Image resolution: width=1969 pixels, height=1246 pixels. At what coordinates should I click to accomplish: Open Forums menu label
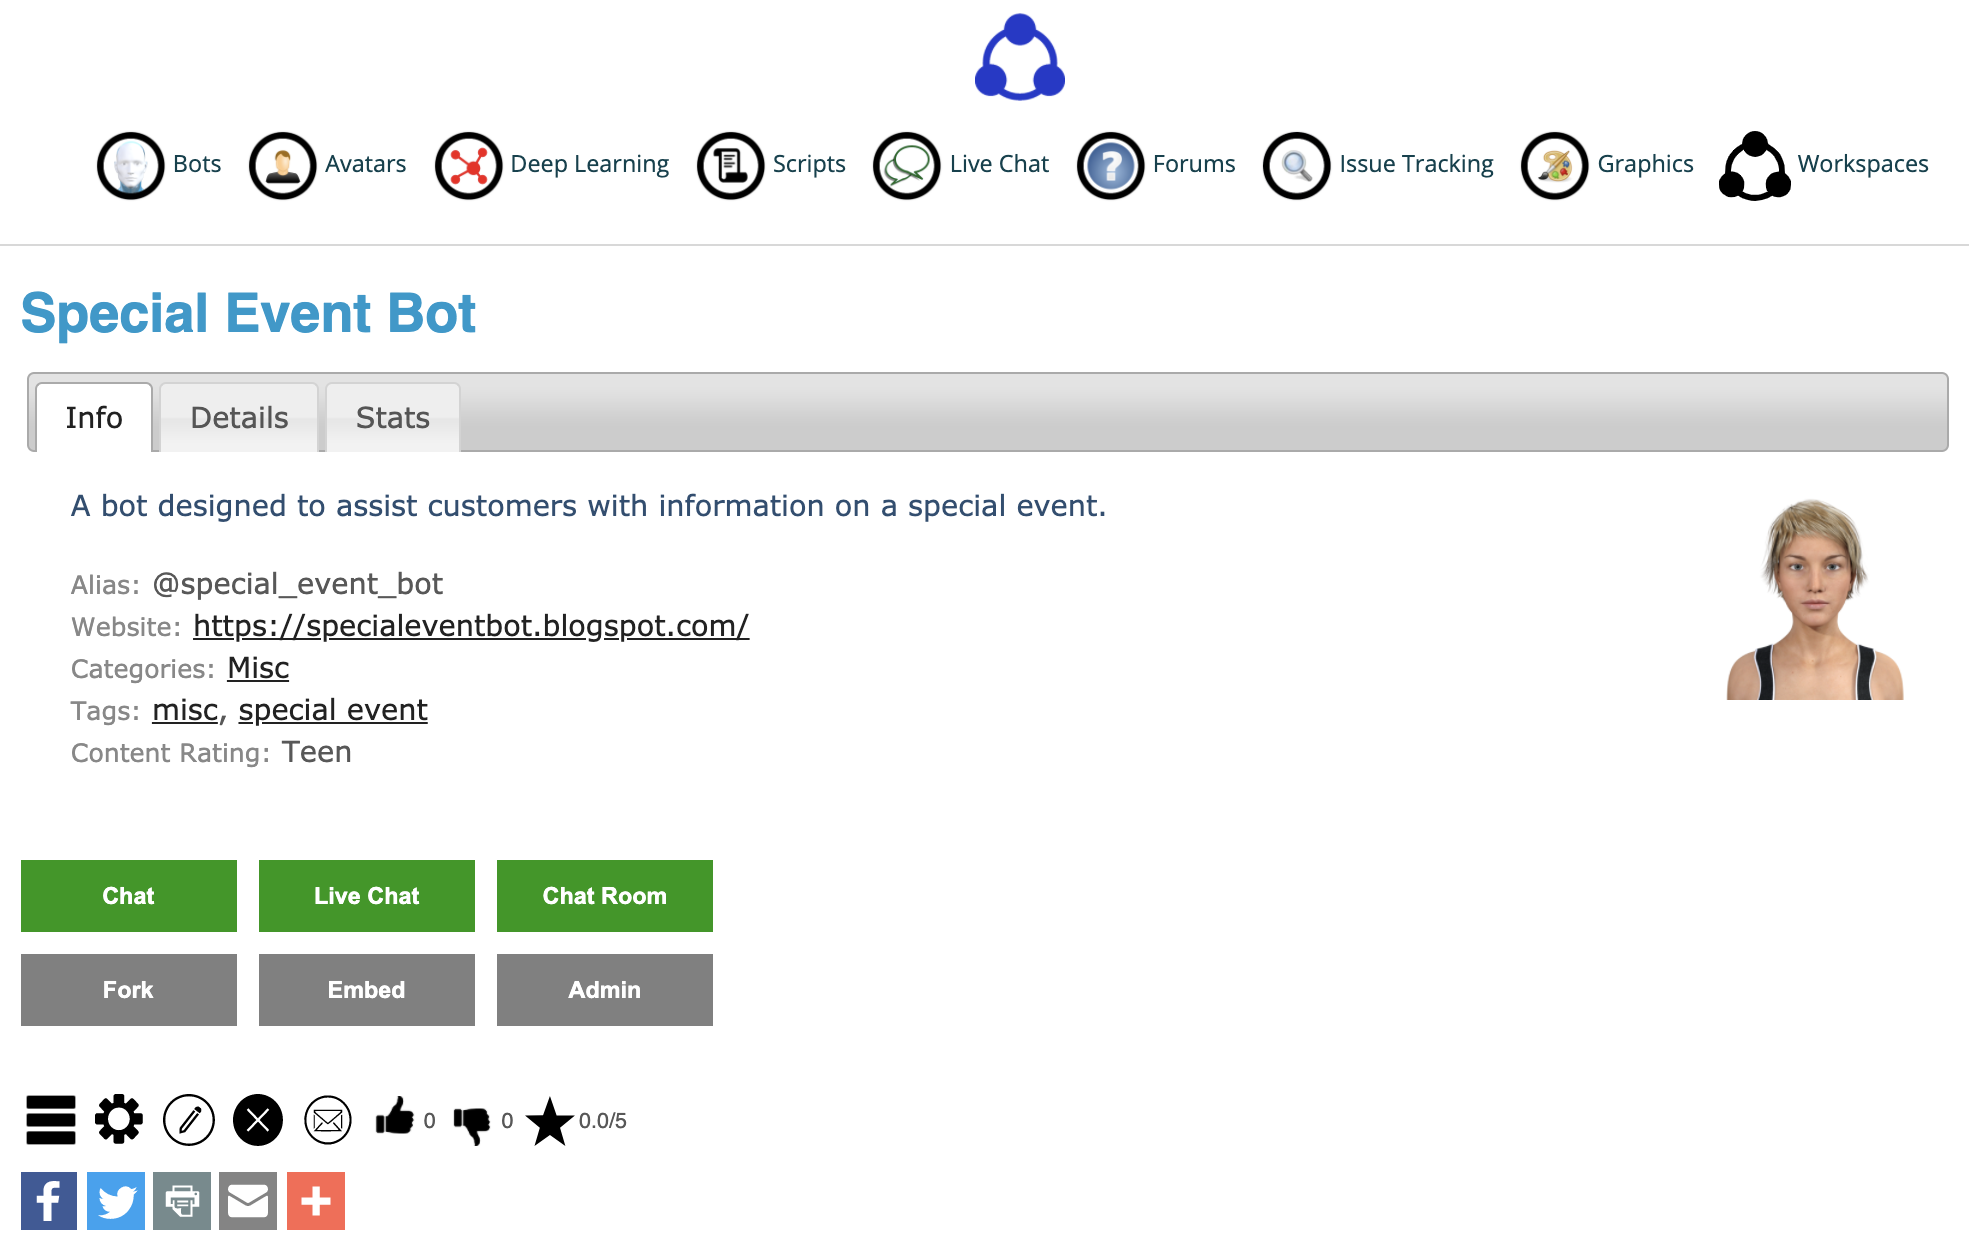[x=1194, y=164]
